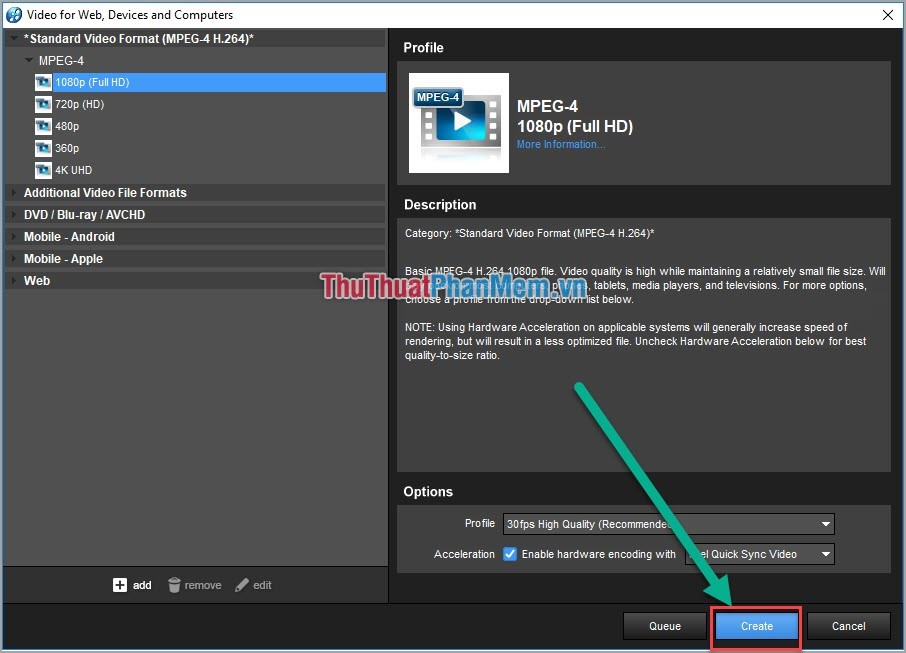This screenshot has width=906, height=653.
Task: Click the 360p preset's video icon
Action: (42, 148)
